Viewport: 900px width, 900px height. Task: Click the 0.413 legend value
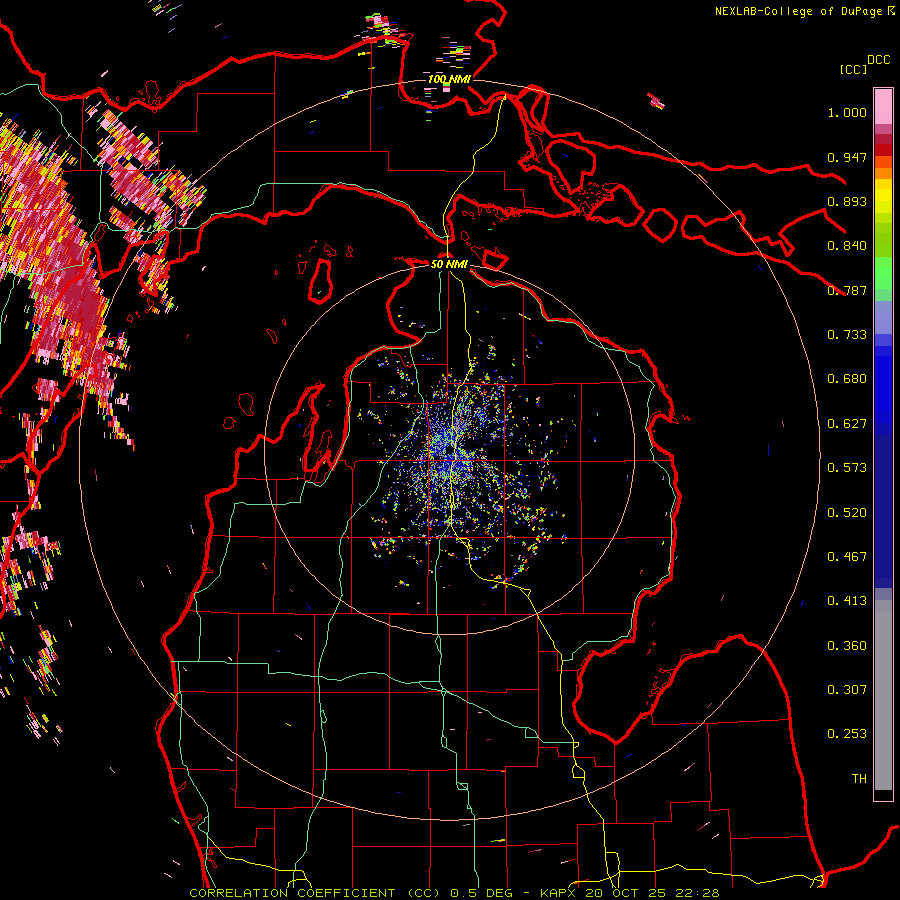tap(847, 601)
